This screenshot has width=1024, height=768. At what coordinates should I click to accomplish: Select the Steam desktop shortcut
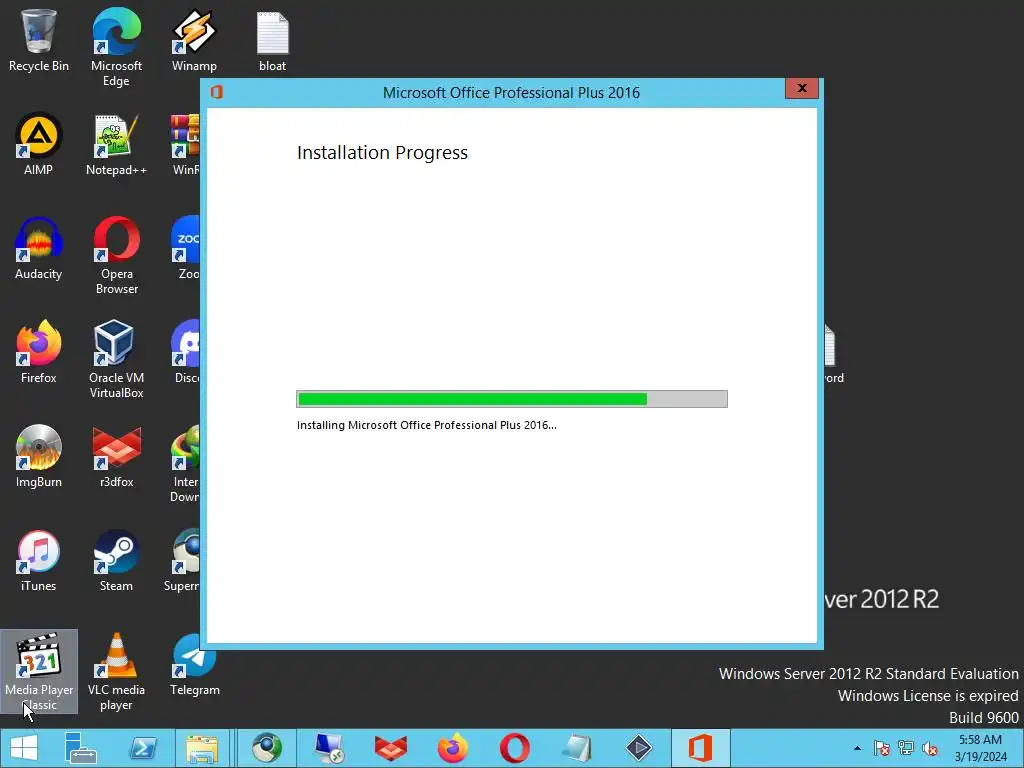coord(116,561)
